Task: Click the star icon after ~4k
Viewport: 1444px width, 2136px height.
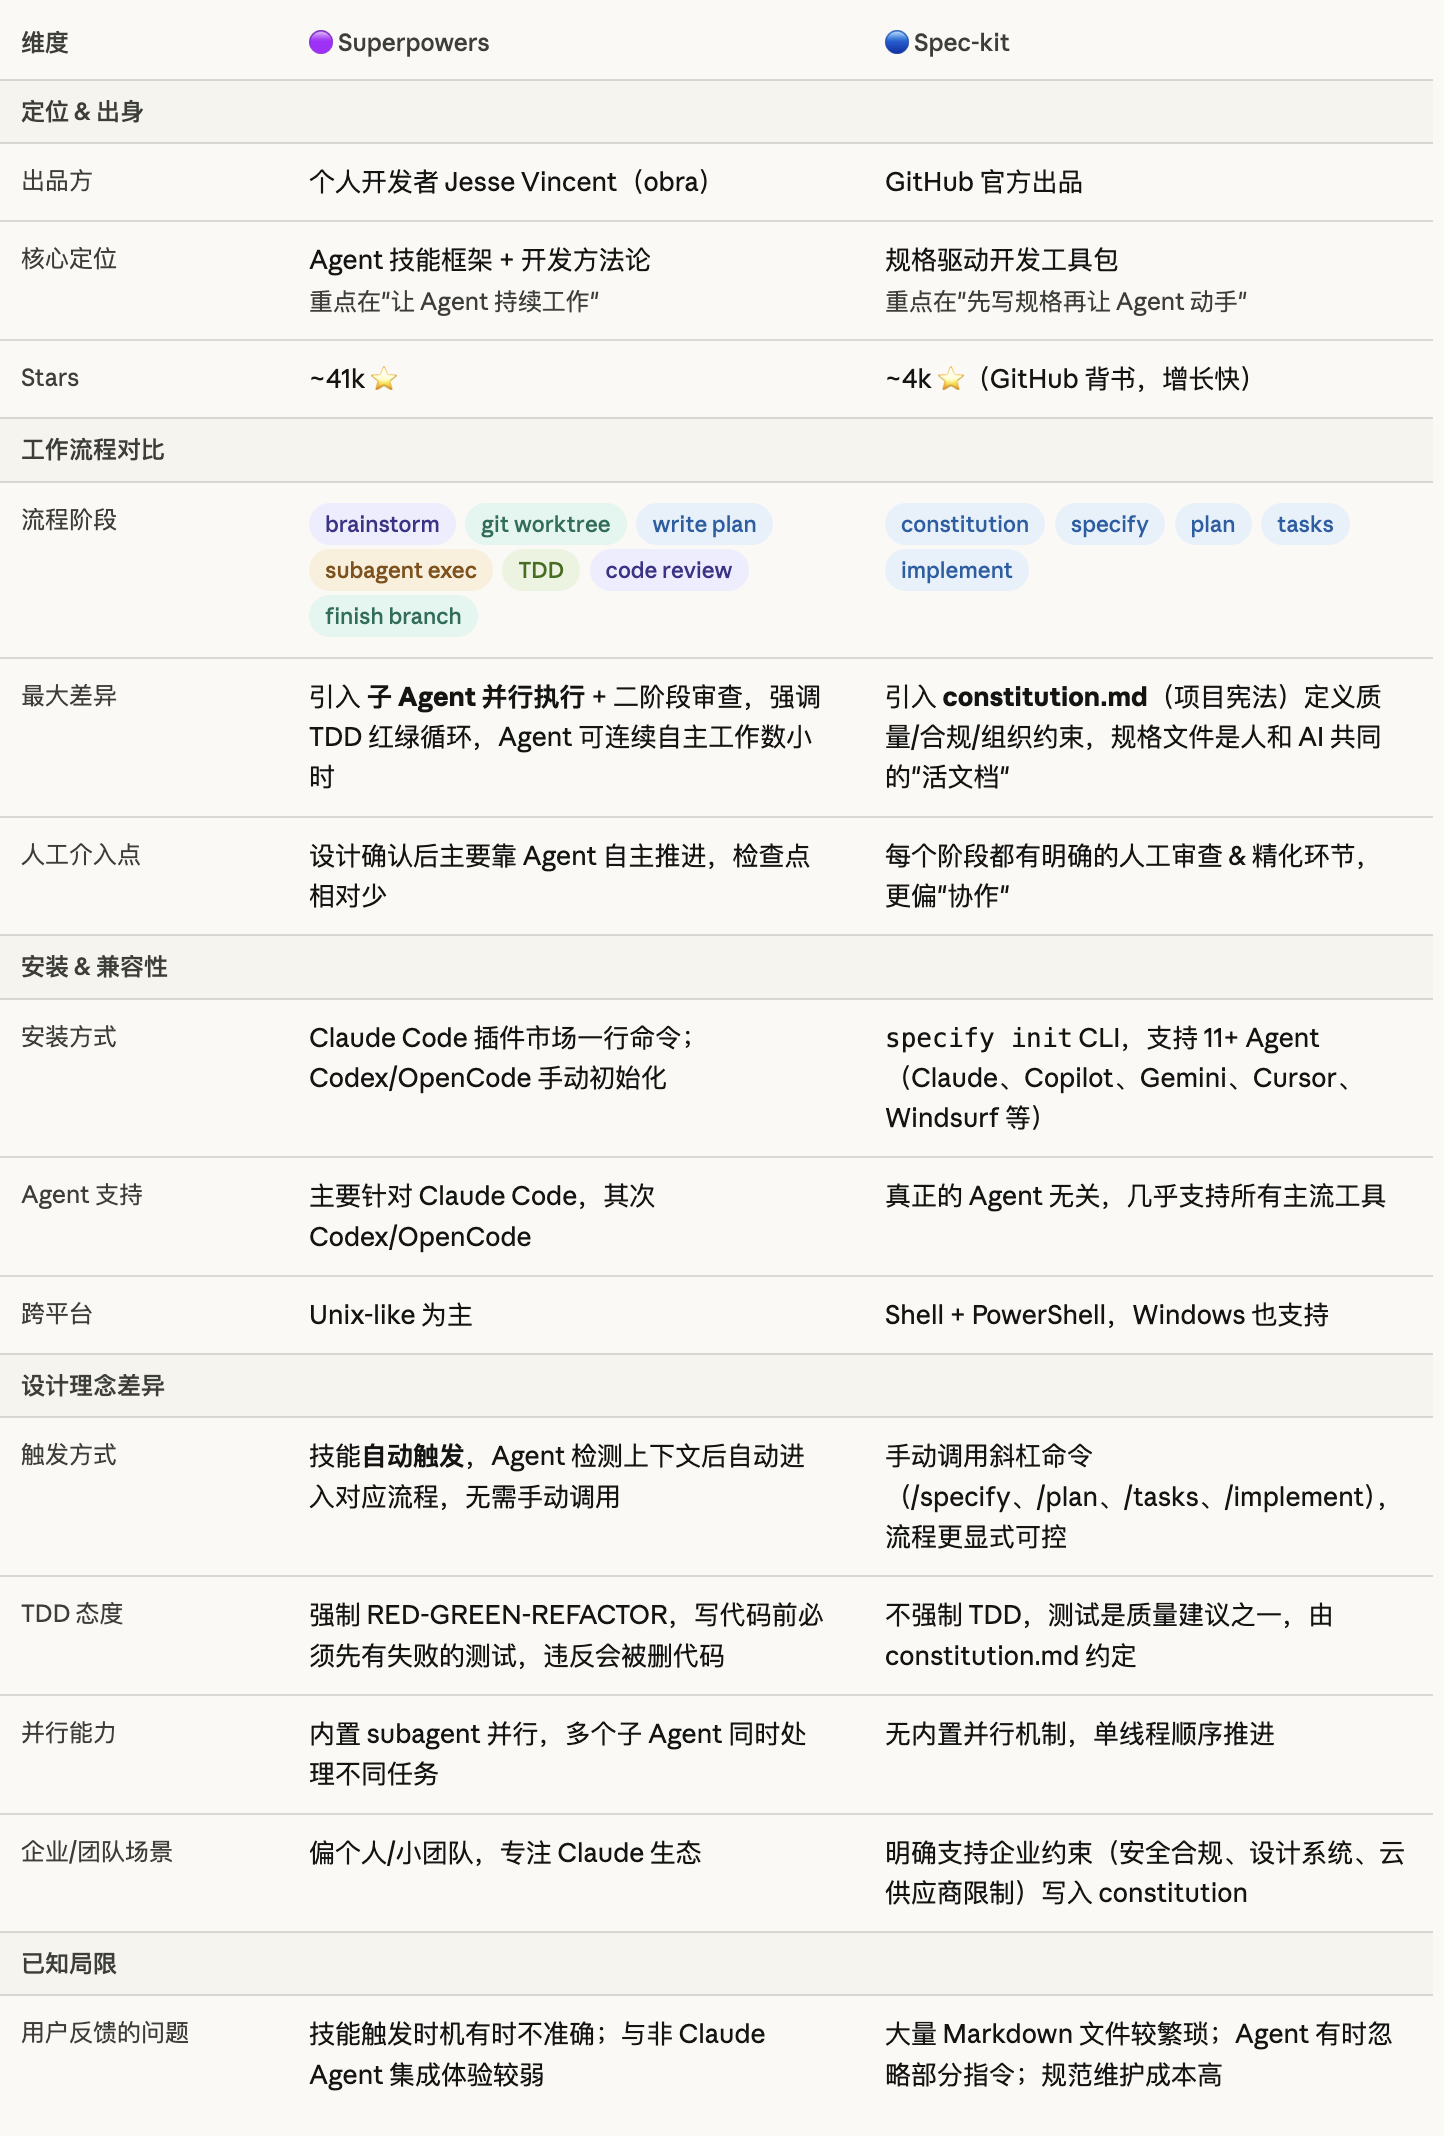Action: tap(951, 379)
